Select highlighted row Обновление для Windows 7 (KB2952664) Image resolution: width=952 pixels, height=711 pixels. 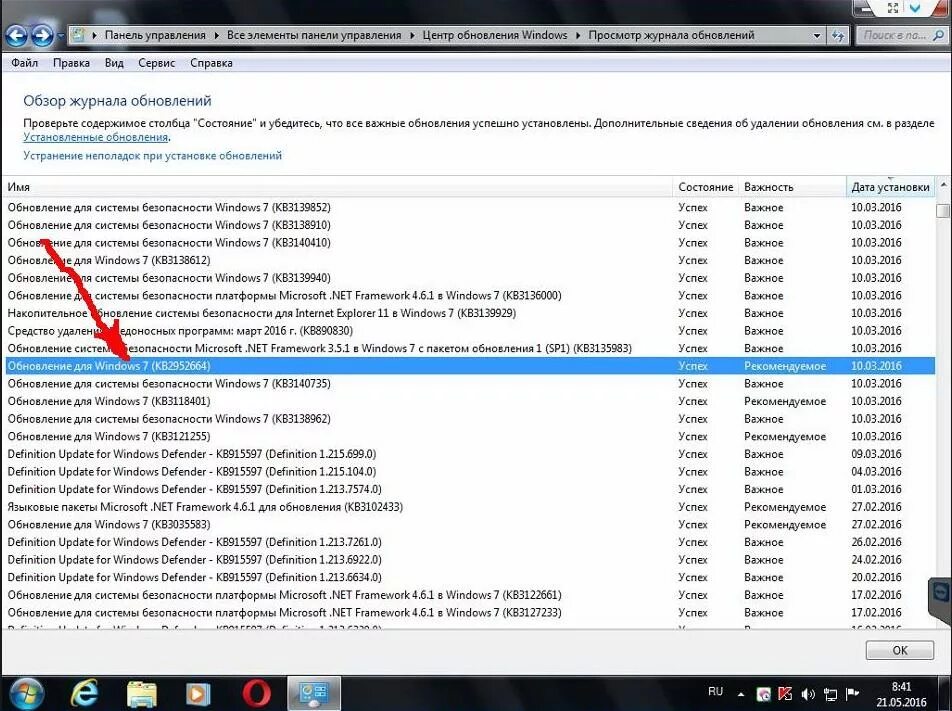[x=469, y=366]
